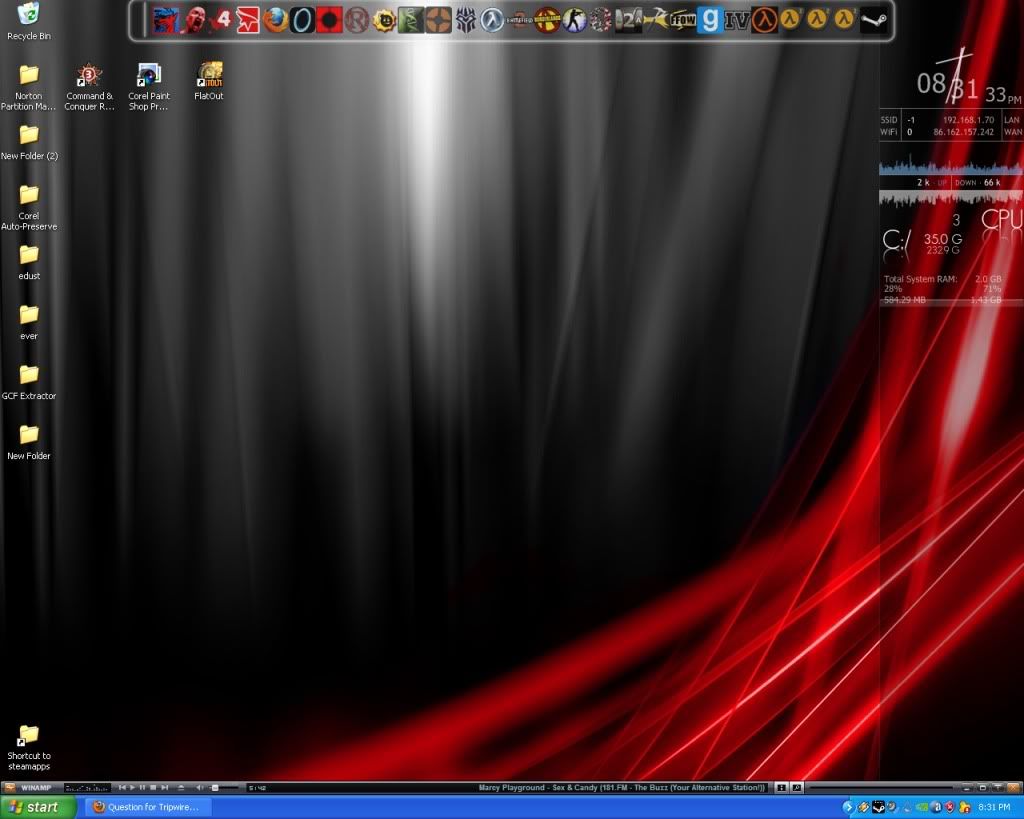Launch Garry's Mod from the dock
The height and width of the screenshot is (819, 1024).
[x=709, y=19]
